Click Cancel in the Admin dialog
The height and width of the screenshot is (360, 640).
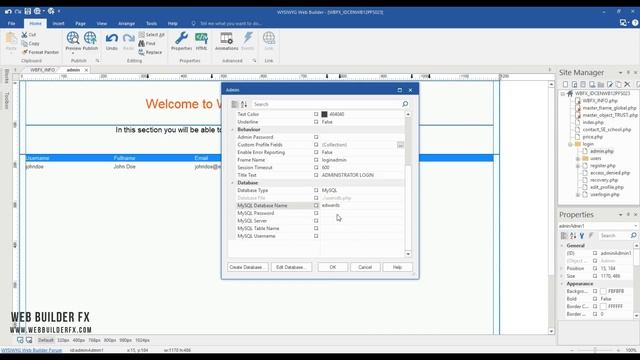coord(365,267)
